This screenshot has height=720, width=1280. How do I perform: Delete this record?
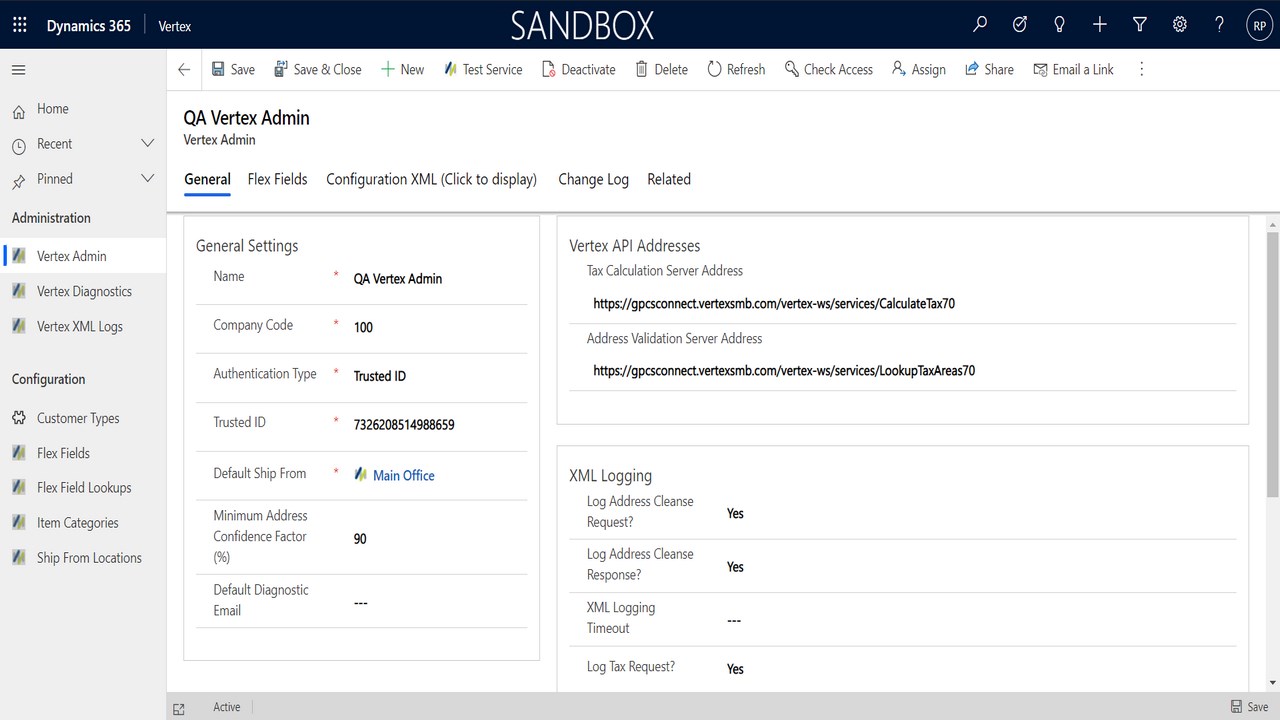click(x=661, y=70)
